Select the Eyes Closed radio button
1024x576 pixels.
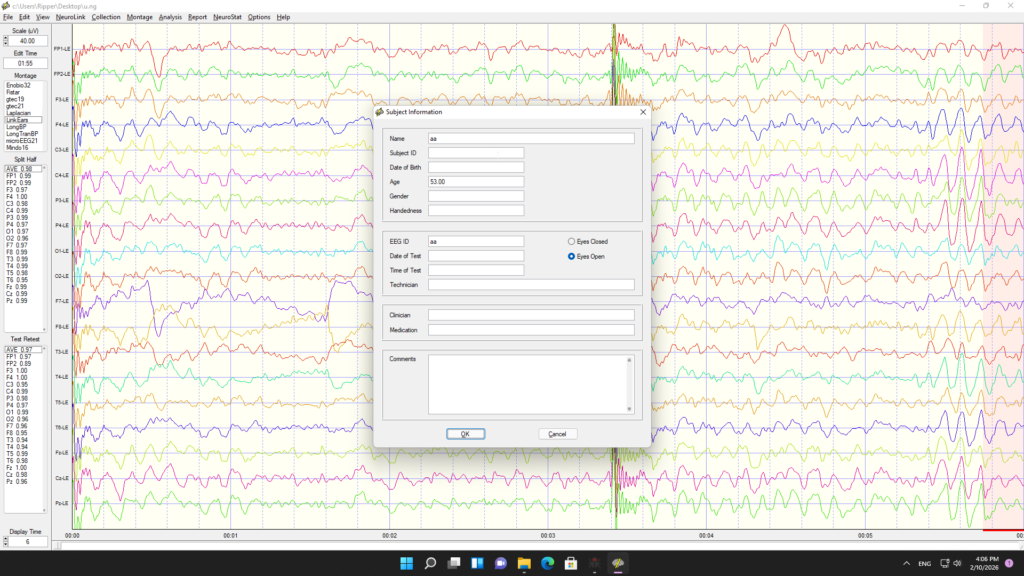click(572, 241)
